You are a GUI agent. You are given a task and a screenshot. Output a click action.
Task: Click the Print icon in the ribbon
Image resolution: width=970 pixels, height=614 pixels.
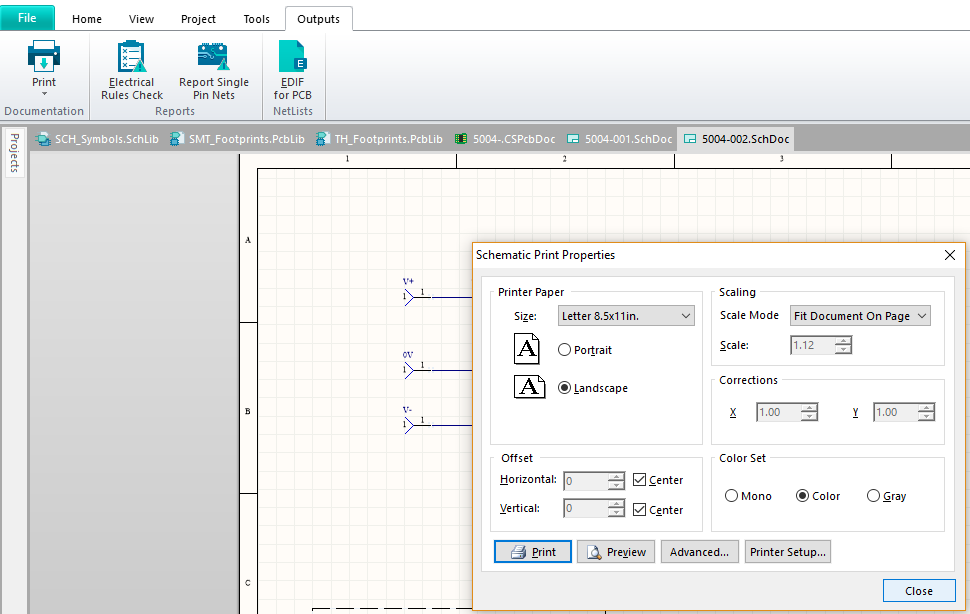tap(44, 56)
